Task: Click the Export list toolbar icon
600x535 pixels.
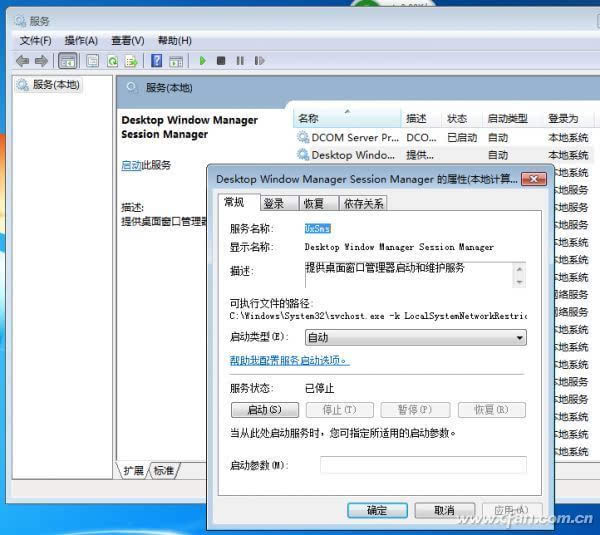Action: (131, 61)
